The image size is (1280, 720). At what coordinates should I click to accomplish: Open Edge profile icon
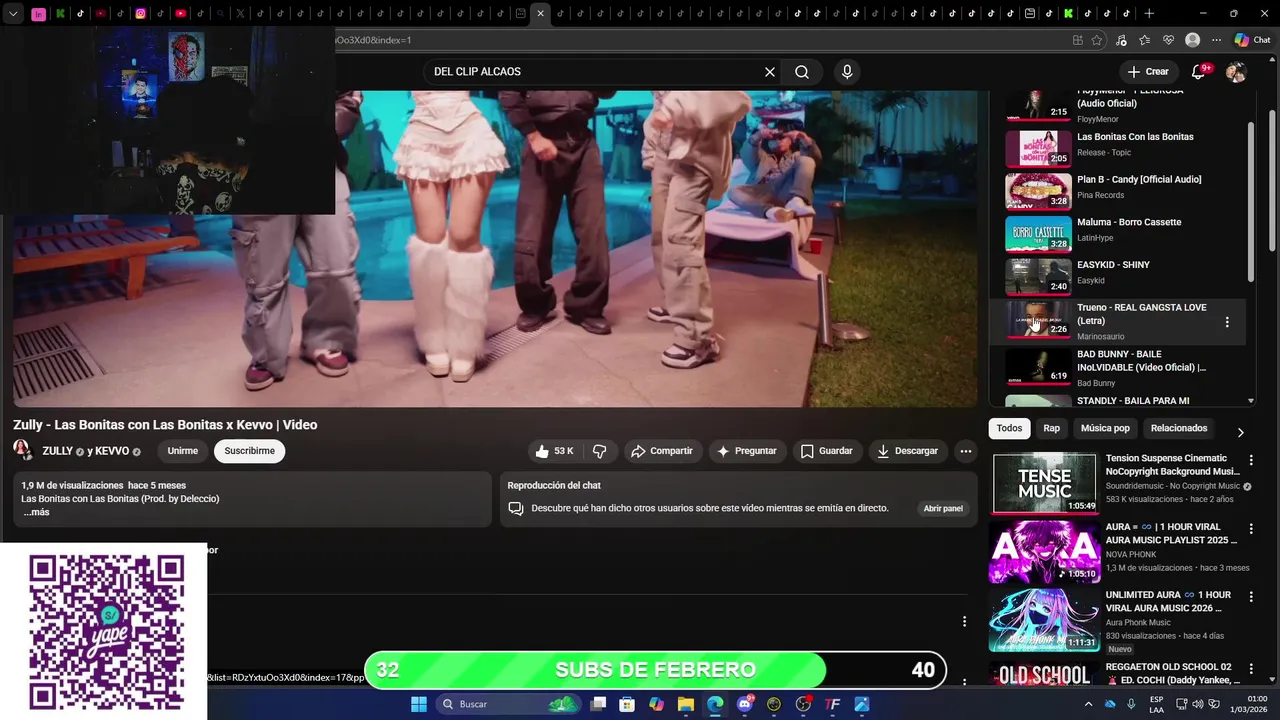coord(1192,40)
